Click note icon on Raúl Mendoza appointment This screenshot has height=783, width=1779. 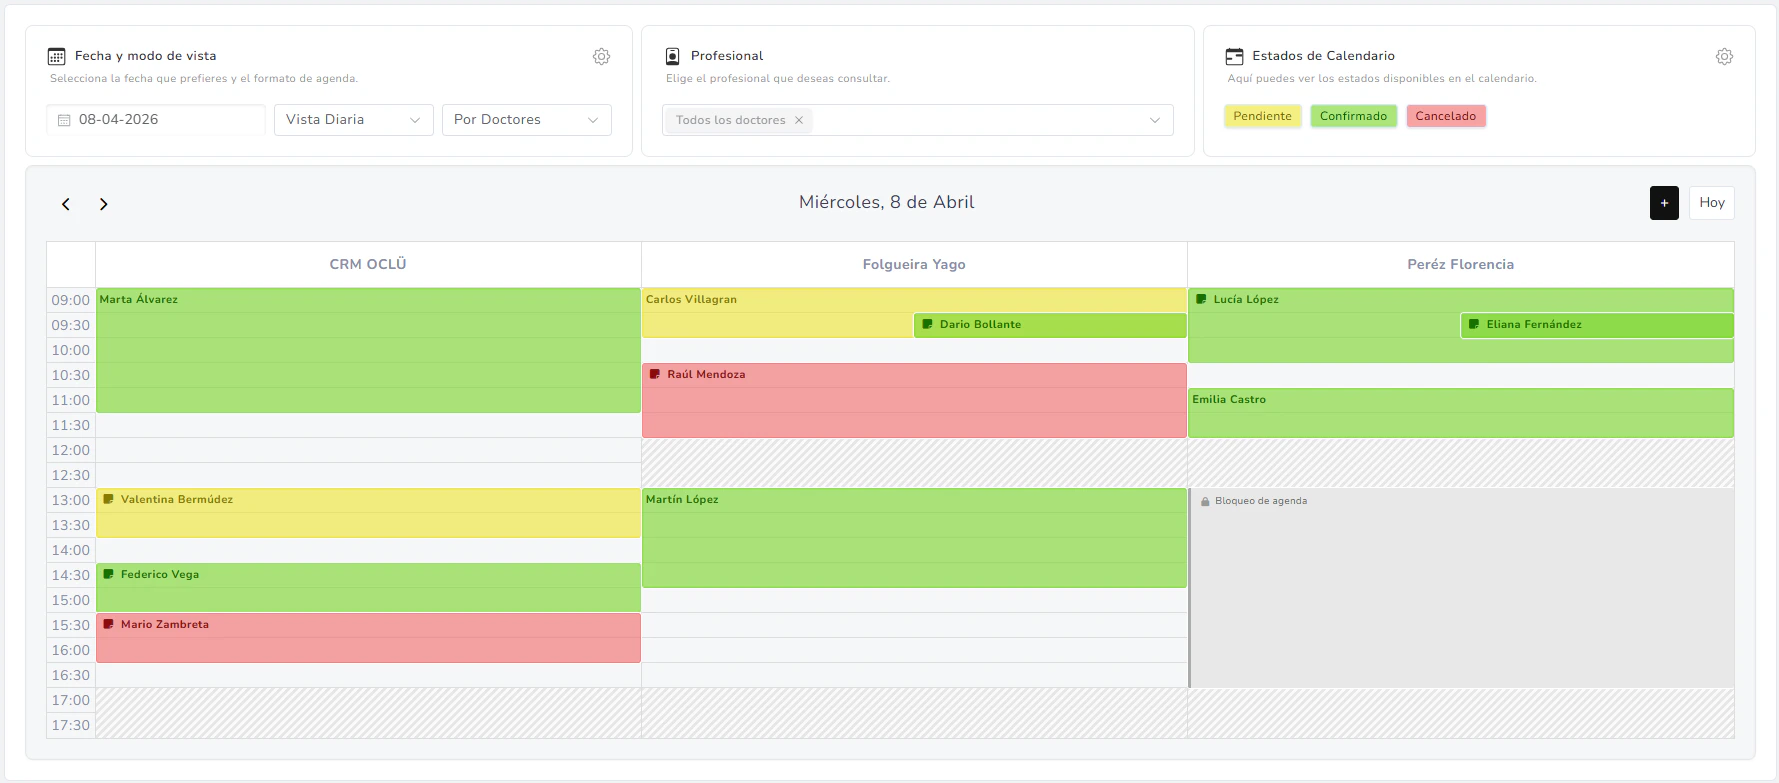pyautogui.click(x=655, y=374)
